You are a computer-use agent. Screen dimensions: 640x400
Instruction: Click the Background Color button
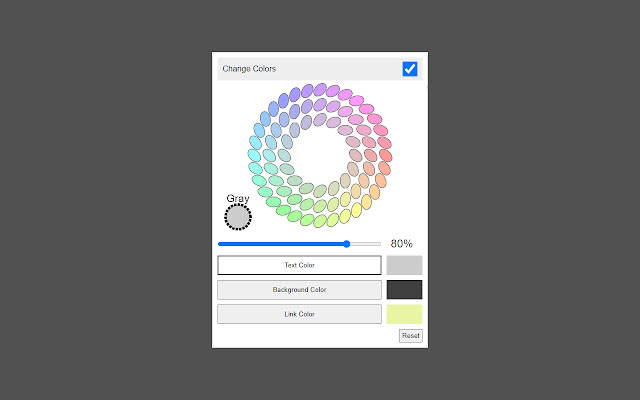299,290
